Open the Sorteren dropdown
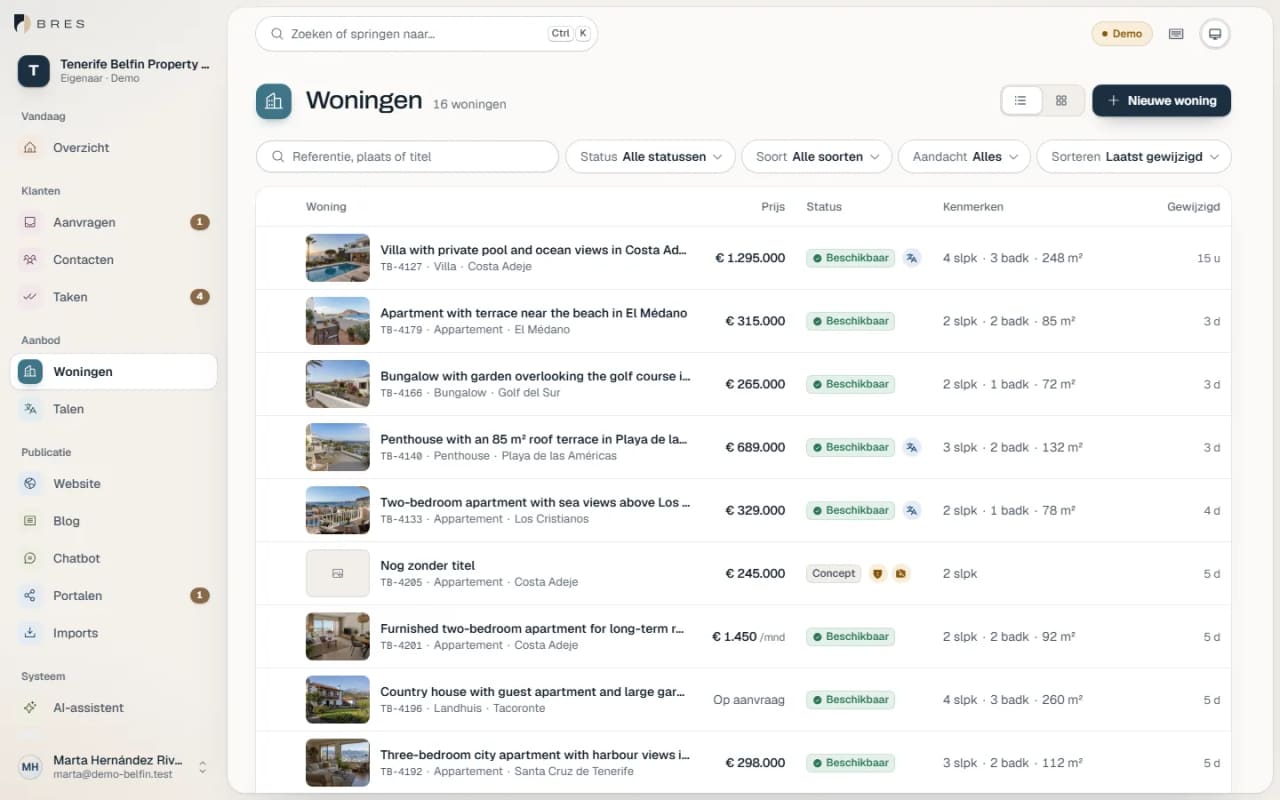 click(1134, 157)
